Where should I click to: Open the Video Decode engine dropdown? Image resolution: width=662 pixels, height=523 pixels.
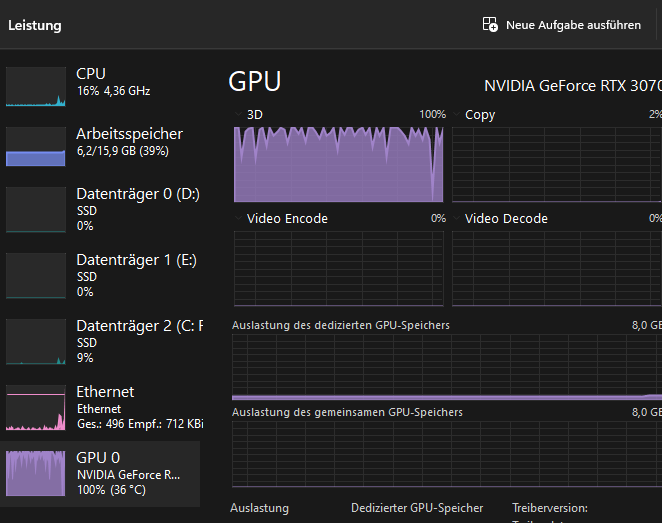click(456, 219)
